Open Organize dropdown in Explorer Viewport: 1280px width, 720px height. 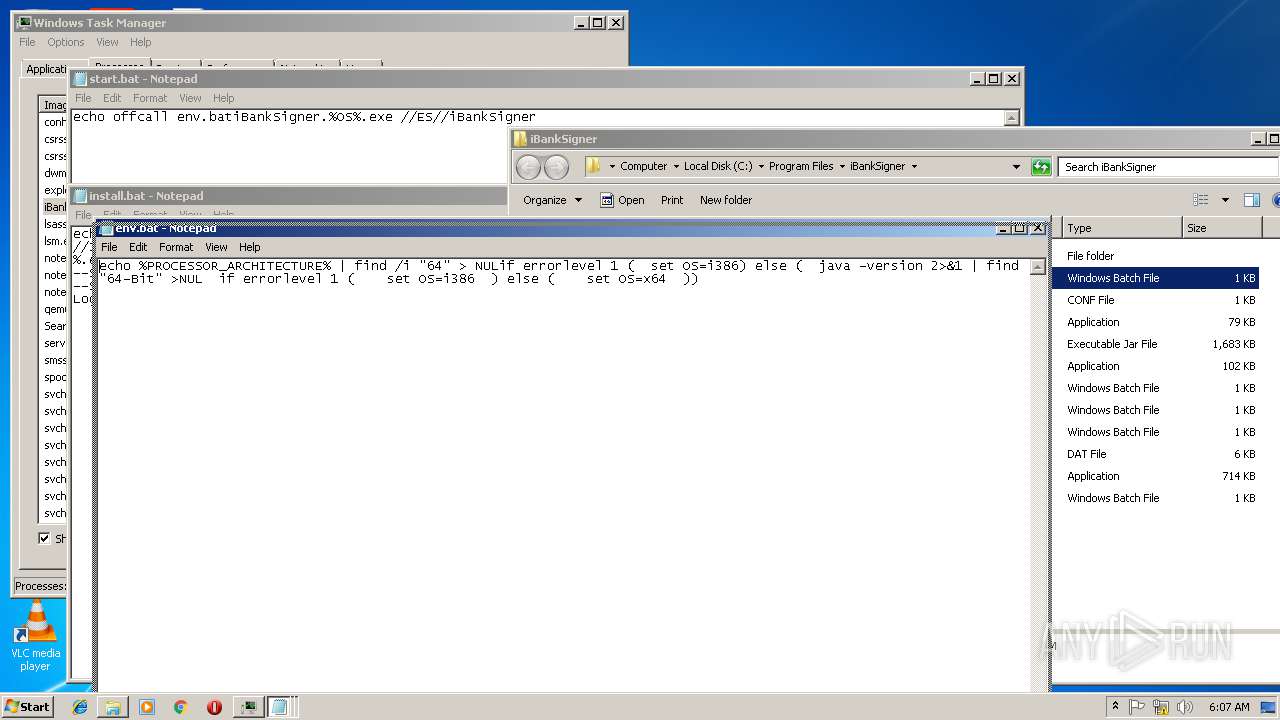click(x=552, y=200)
